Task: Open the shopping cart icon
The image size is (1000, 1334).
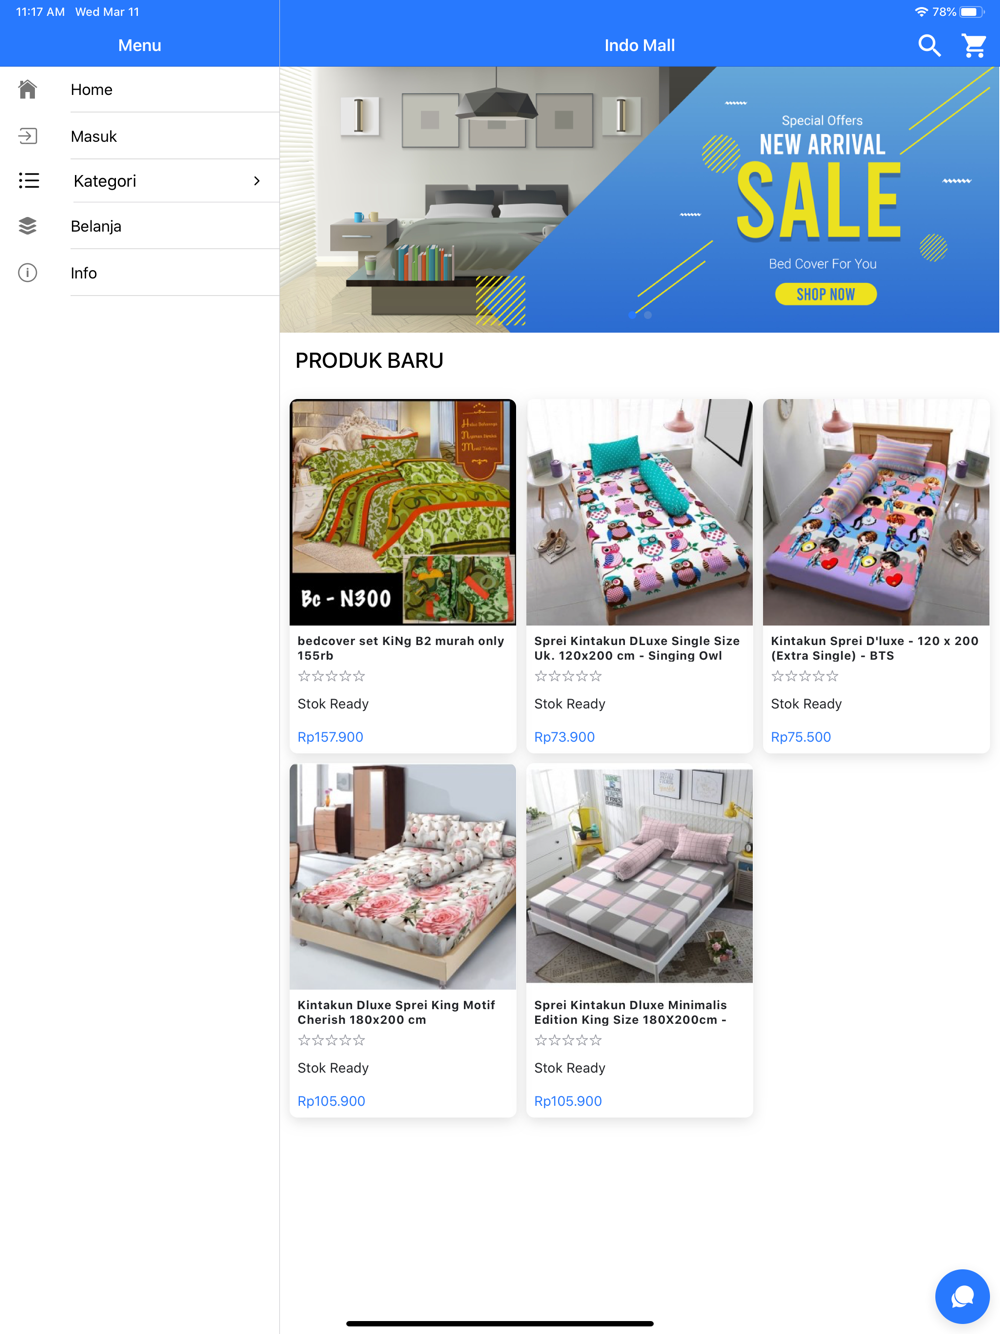Action: 974,45
